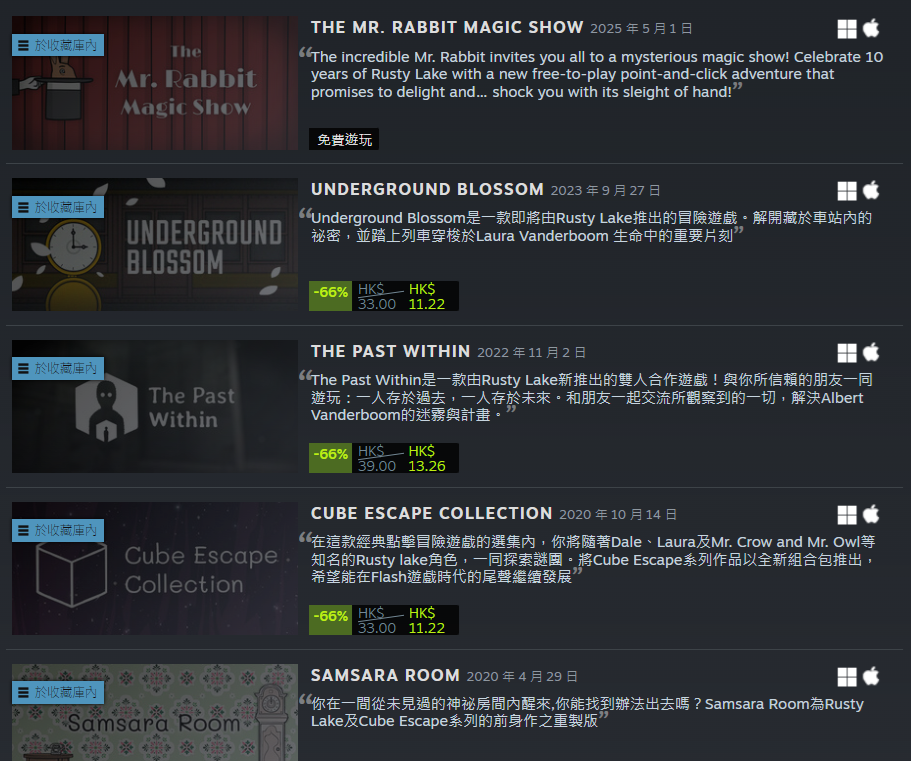Viewport: 911px width, 761px height.
Task: Open the Underground Blossom capsule image
Action: pyautogui.click(x=155, y=245)
